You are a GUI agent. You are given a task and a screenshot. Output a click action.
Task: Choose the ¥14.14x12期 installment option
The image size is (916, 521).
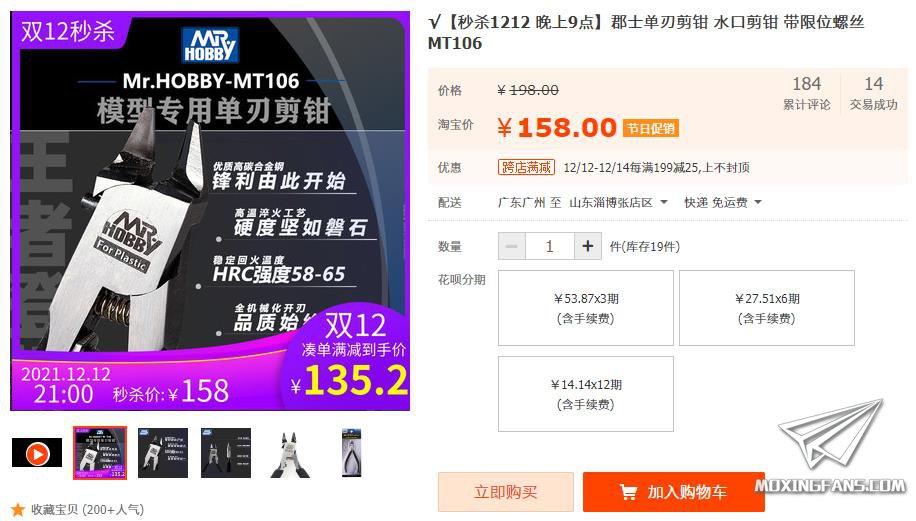pyautogui.click(x=586, y=394)
